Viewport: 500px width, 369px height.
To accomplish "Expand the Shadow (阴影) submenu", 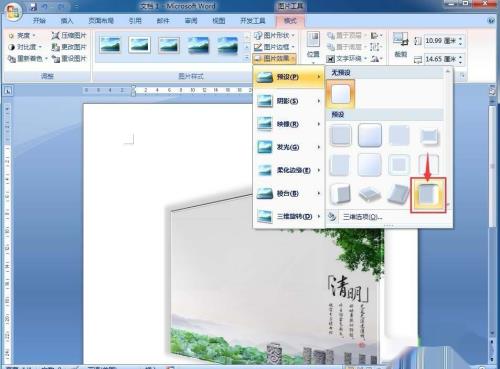I will (x=289, y=101).
